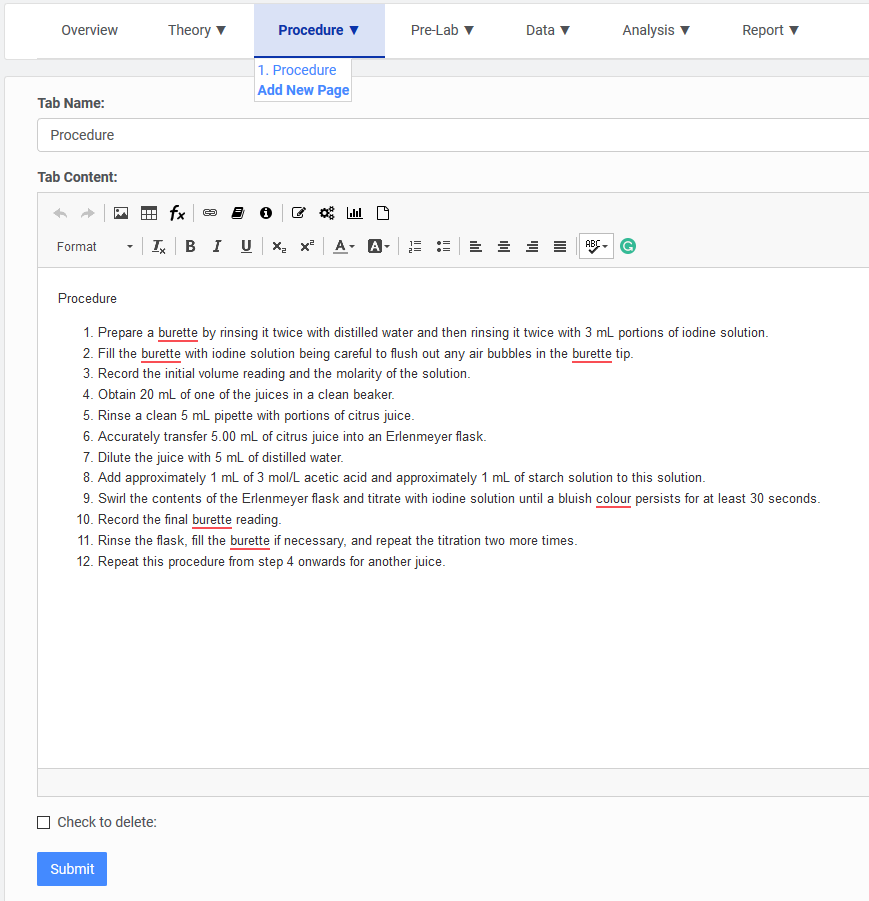Viewport: 869px width, 901px height.
Task: Click the text of step 12 about another juice
Action: pos(271,561)
